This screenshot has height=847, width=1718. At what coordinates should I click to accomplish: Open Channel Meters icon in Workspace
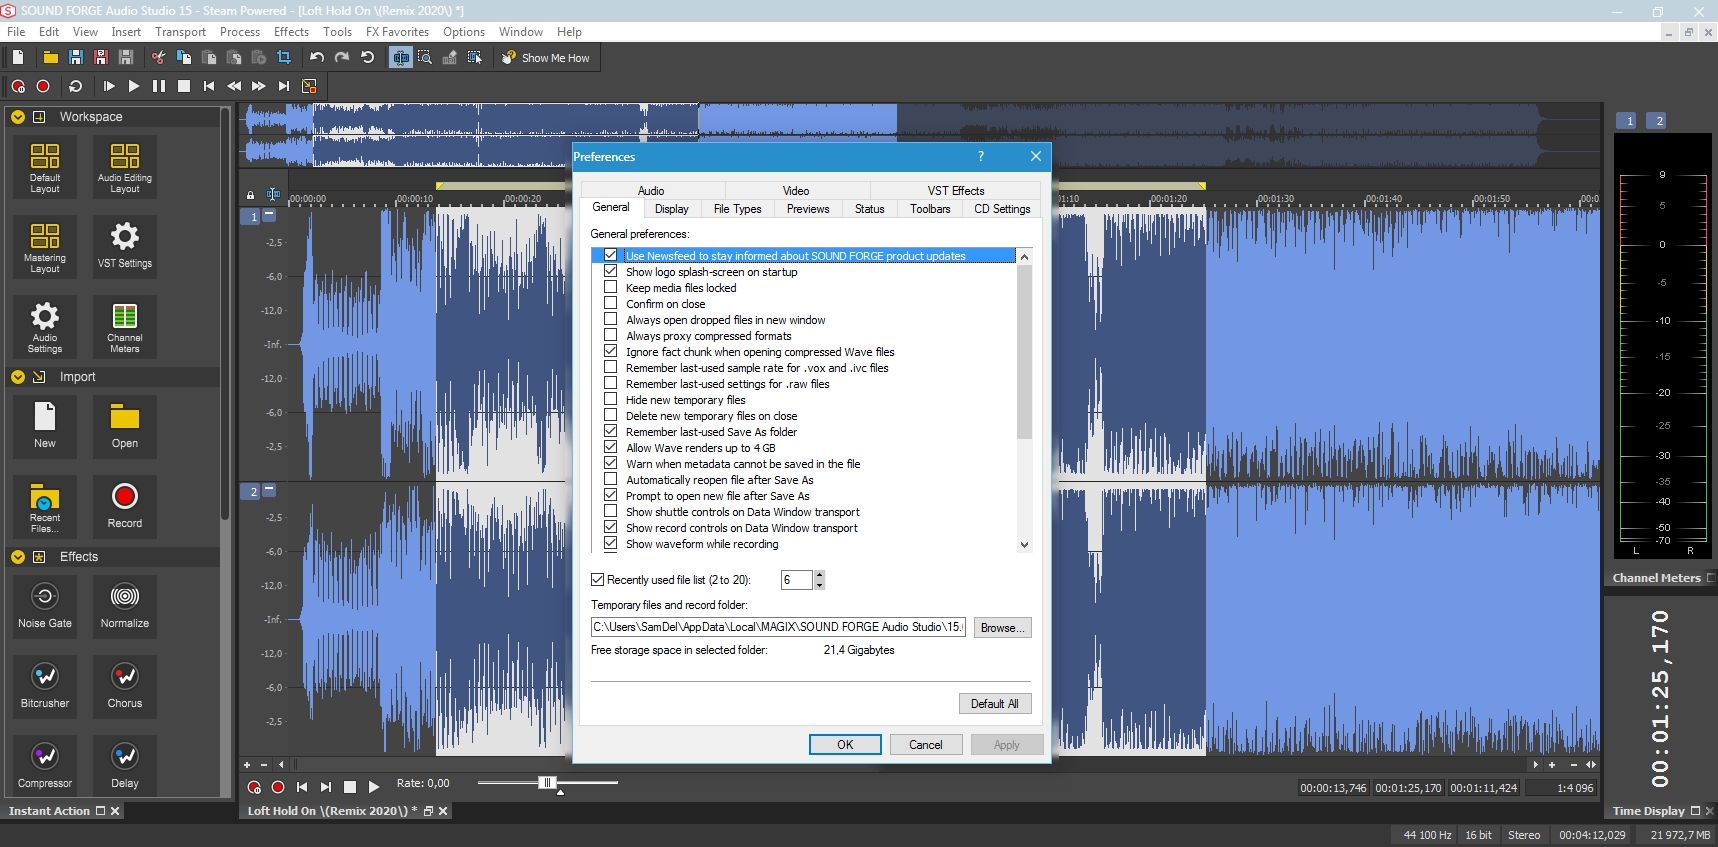tap(125, 327)
